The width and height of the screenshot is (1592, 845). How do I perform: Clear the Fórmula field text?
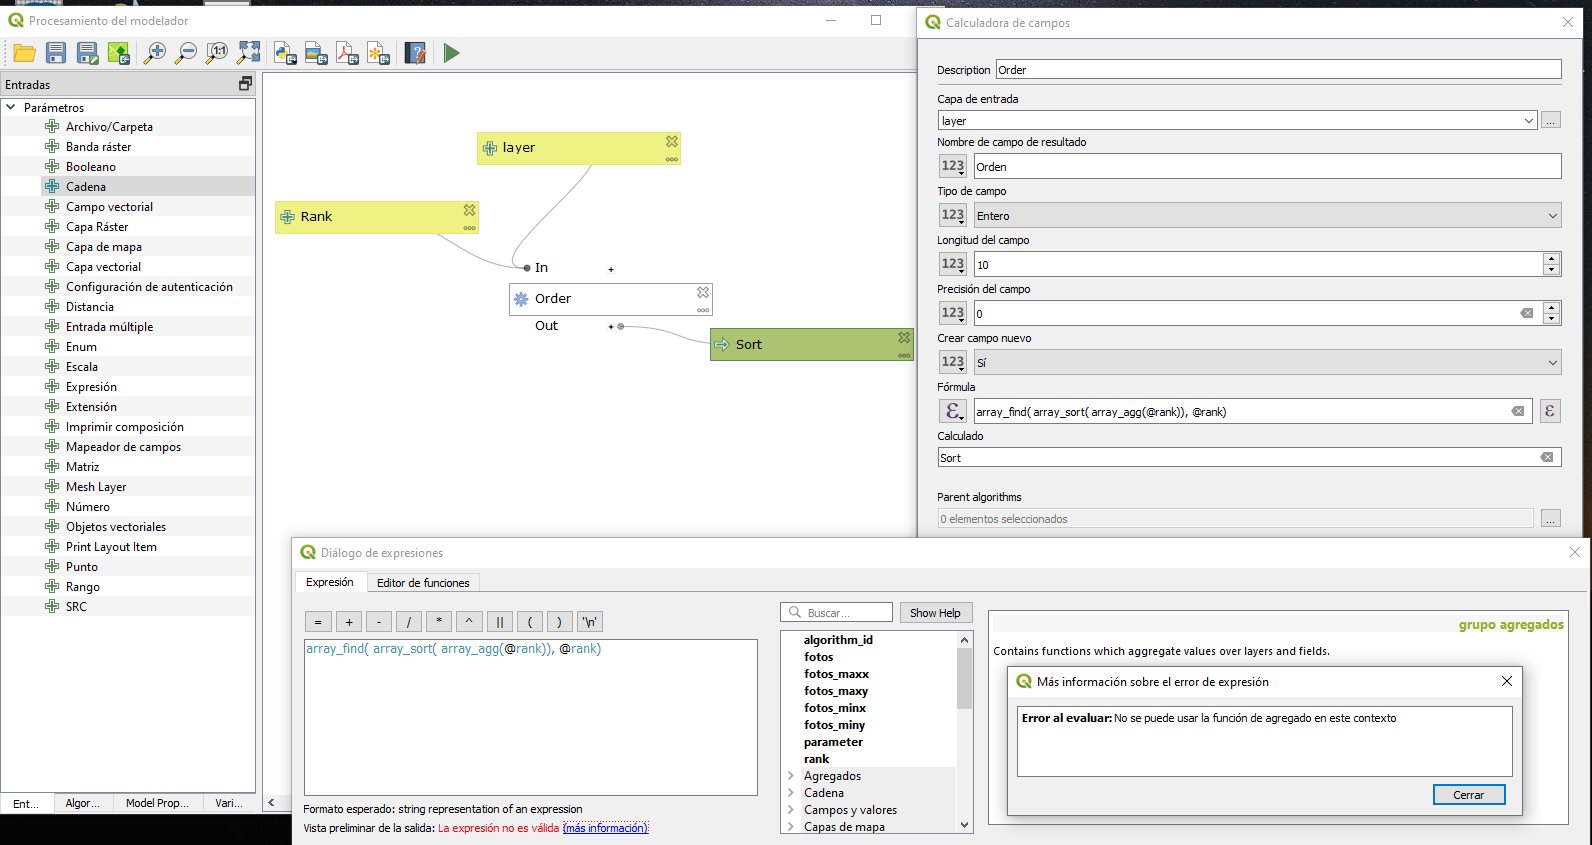1518,411
